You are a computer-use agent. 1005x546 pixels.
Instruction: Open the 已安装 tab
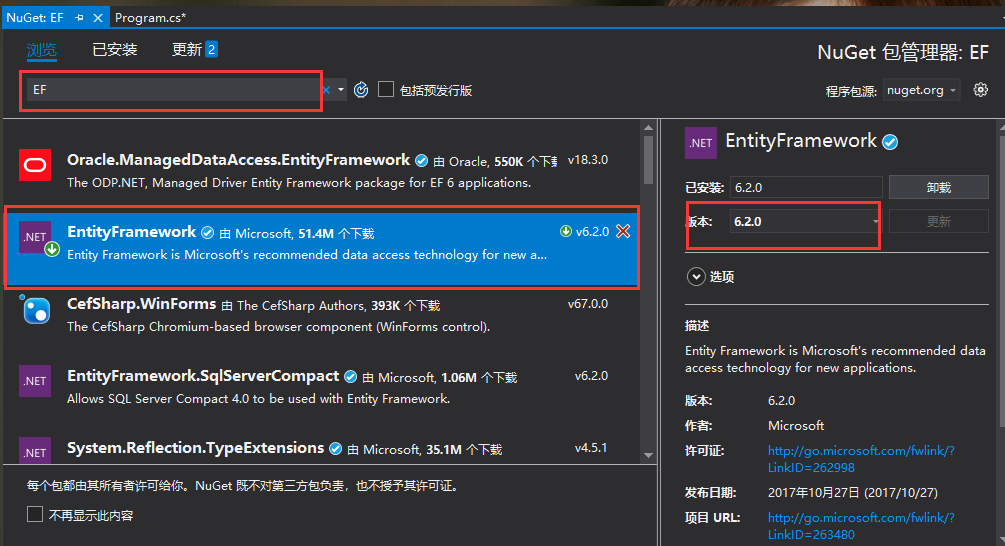coord(115,49)
